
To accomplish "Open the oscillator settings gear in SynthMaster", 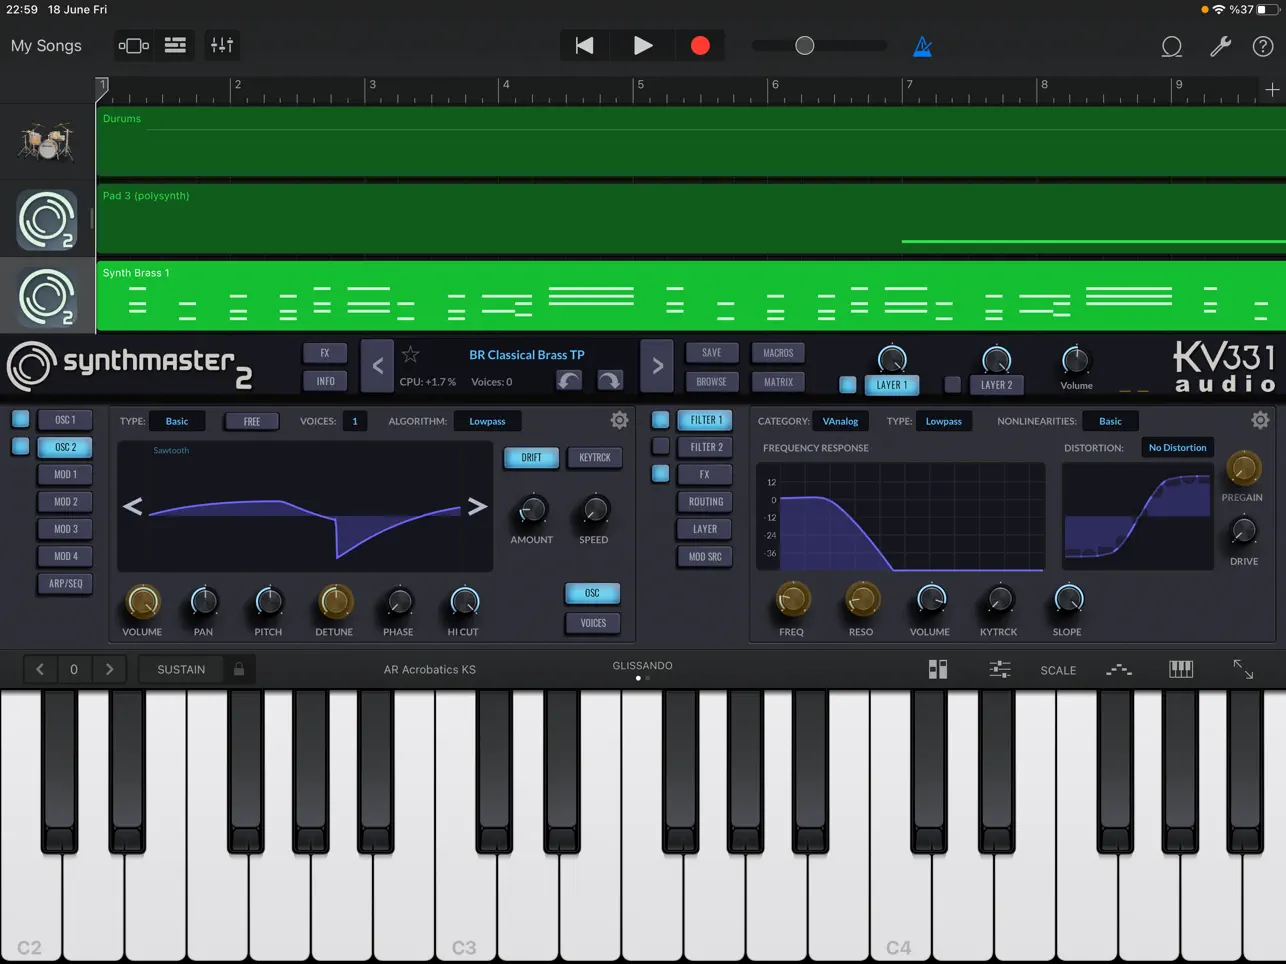I will (619, 420).
